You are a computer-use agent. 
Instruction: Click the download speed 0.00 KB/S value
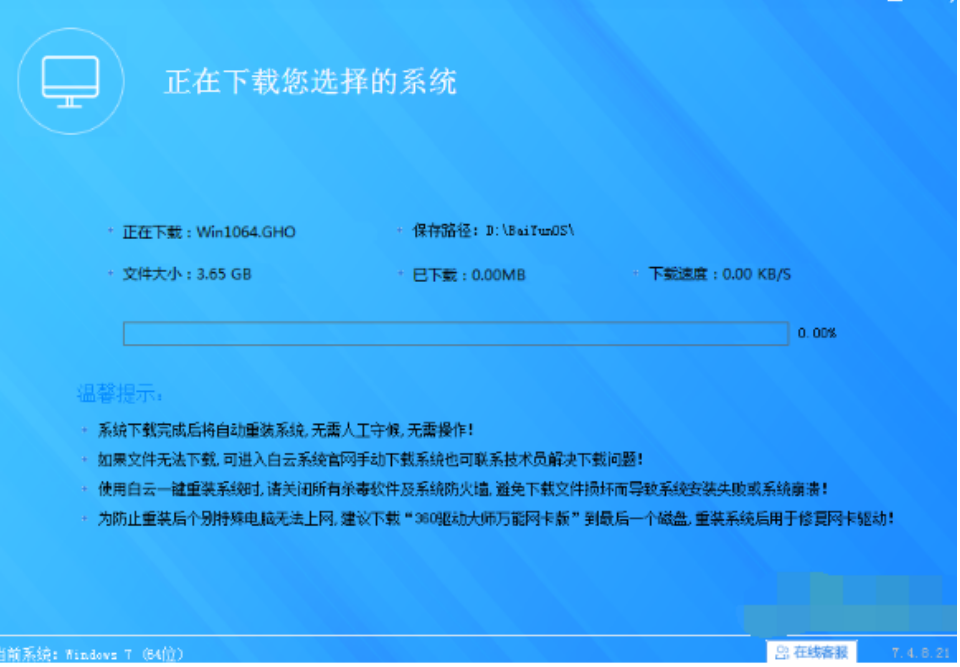(x=756, y=273)
